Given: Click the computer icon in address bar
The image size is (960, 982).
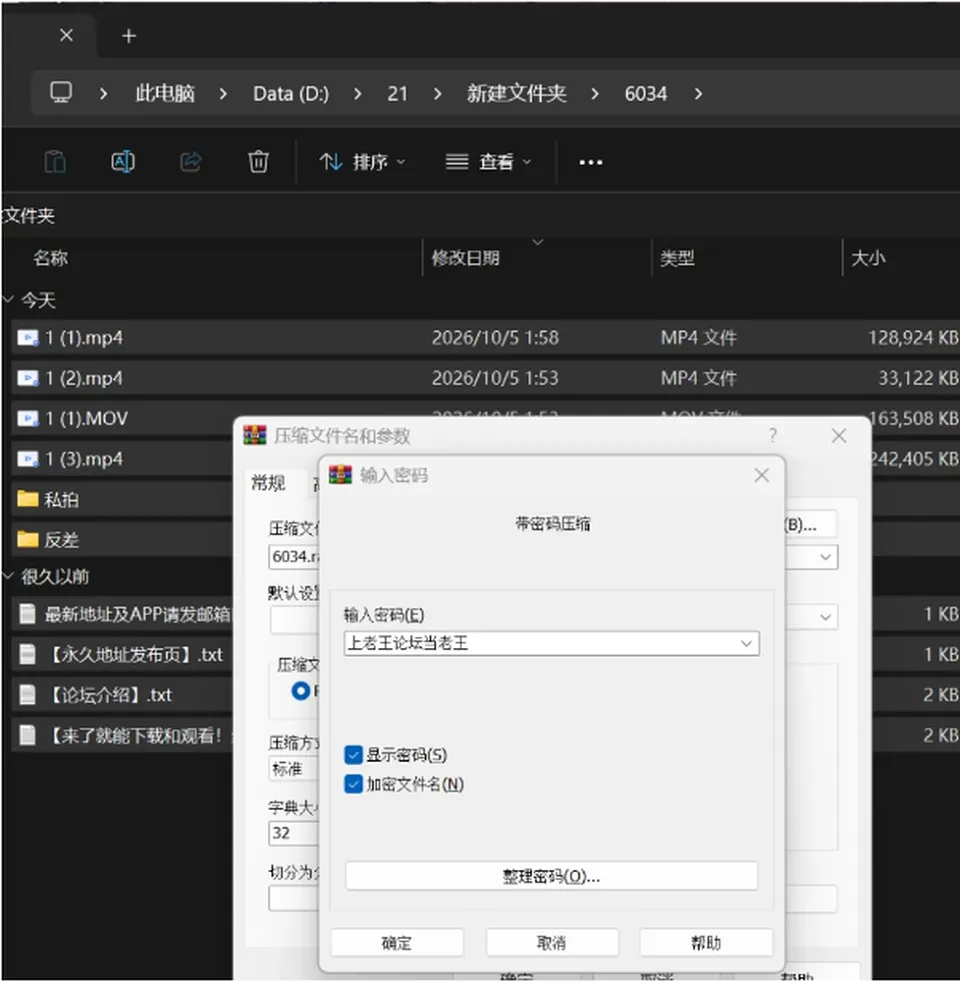Looking at the screenshot, I should tap(61, 93).
